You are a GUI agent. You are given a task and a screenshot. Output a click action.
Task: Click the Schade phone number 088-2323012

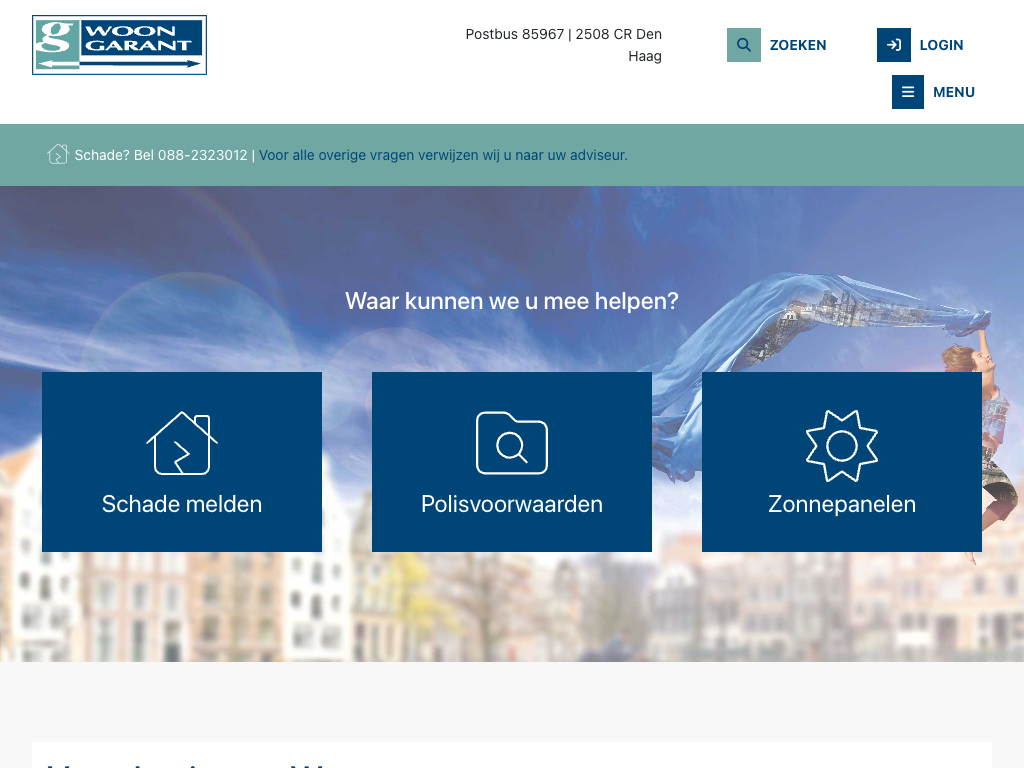point(202,155)
